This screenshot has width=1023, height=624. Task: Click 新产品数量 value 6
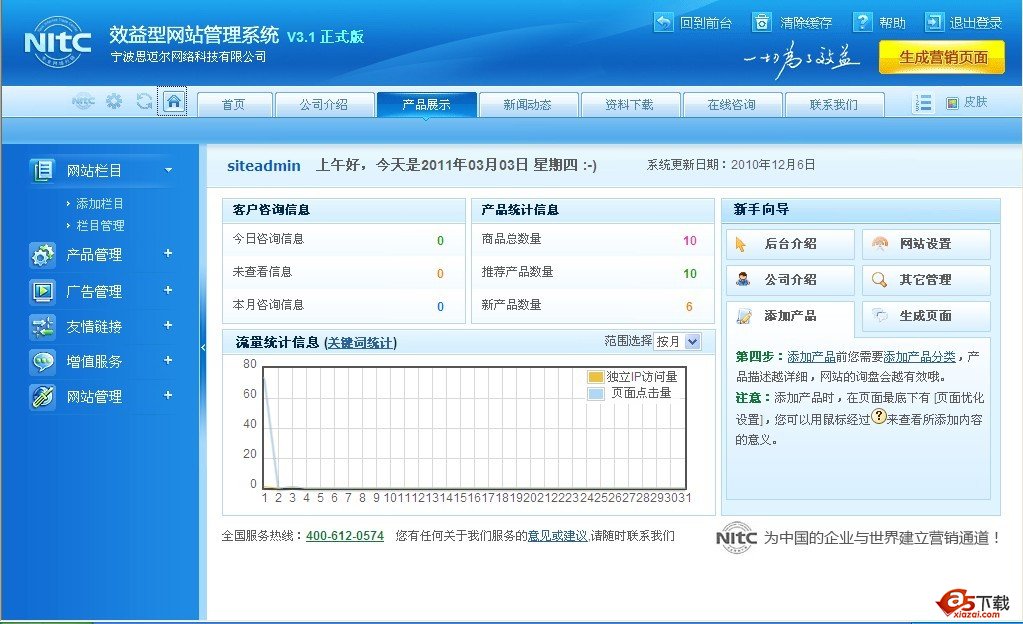point(689,307)
